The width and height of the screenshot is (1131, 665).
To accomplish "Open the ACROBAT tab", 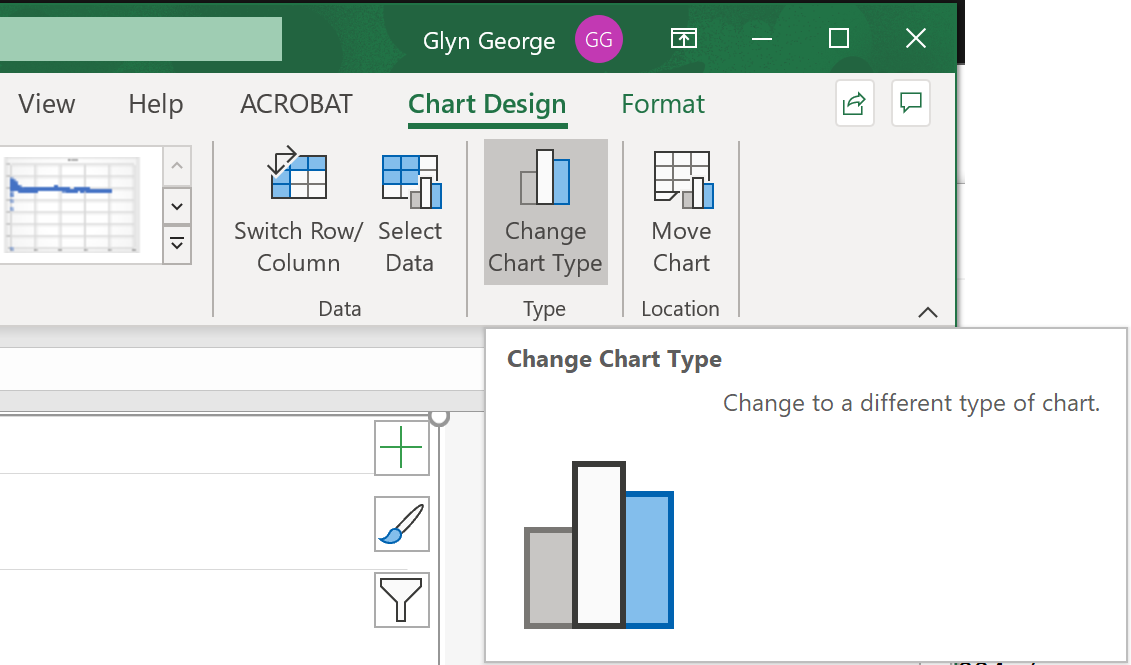I will (296, 104).
